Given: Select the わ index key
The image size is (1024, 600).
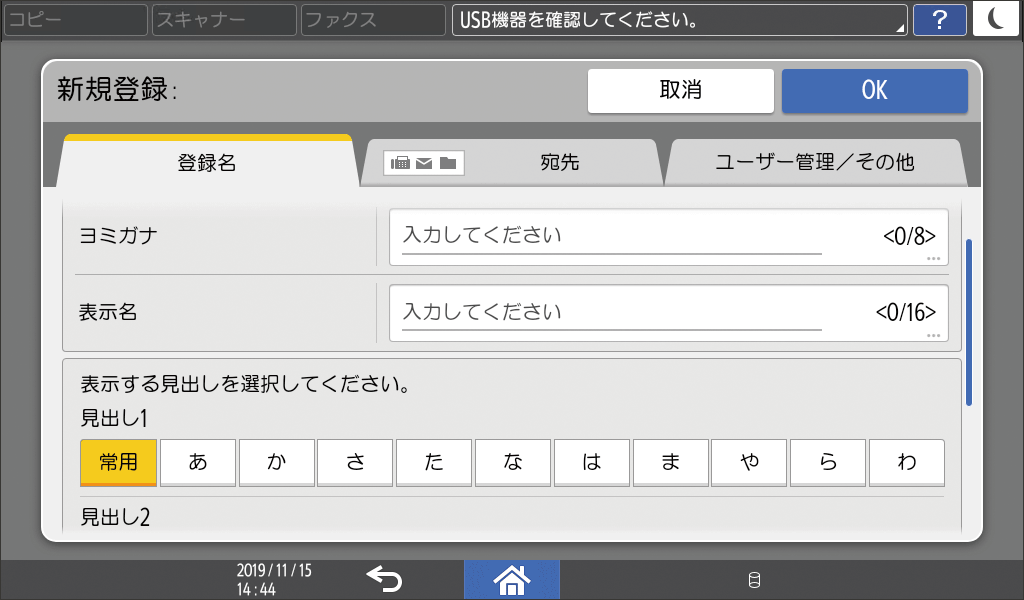Looking at the screenshot, I should tap(906, 462).
